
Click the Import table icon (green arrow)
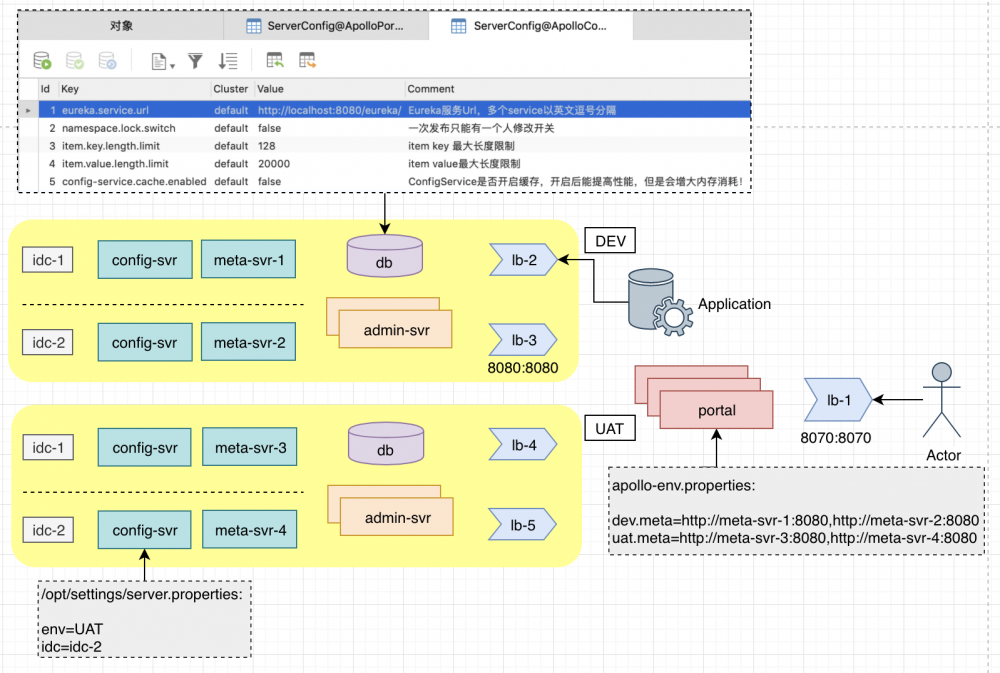pyautogui.click(x=274, y=60)
